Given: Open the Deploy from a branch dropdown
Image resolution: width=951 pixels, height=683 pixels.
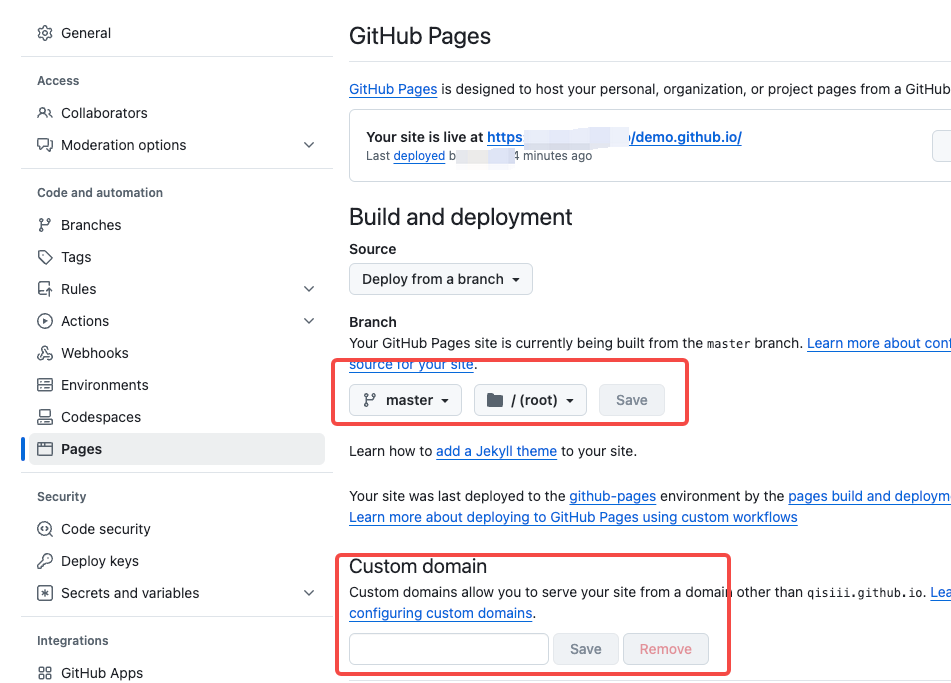Looking at the screenshot, I should point(441,279).
